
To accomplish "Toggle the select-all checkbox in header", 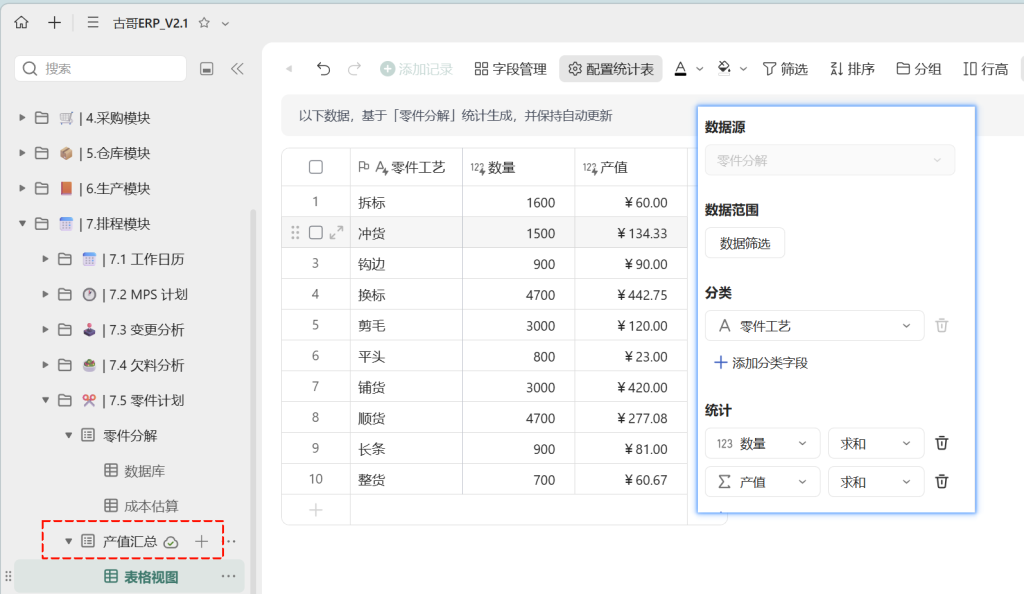I will pyautogui.click(x=315, y=167).
